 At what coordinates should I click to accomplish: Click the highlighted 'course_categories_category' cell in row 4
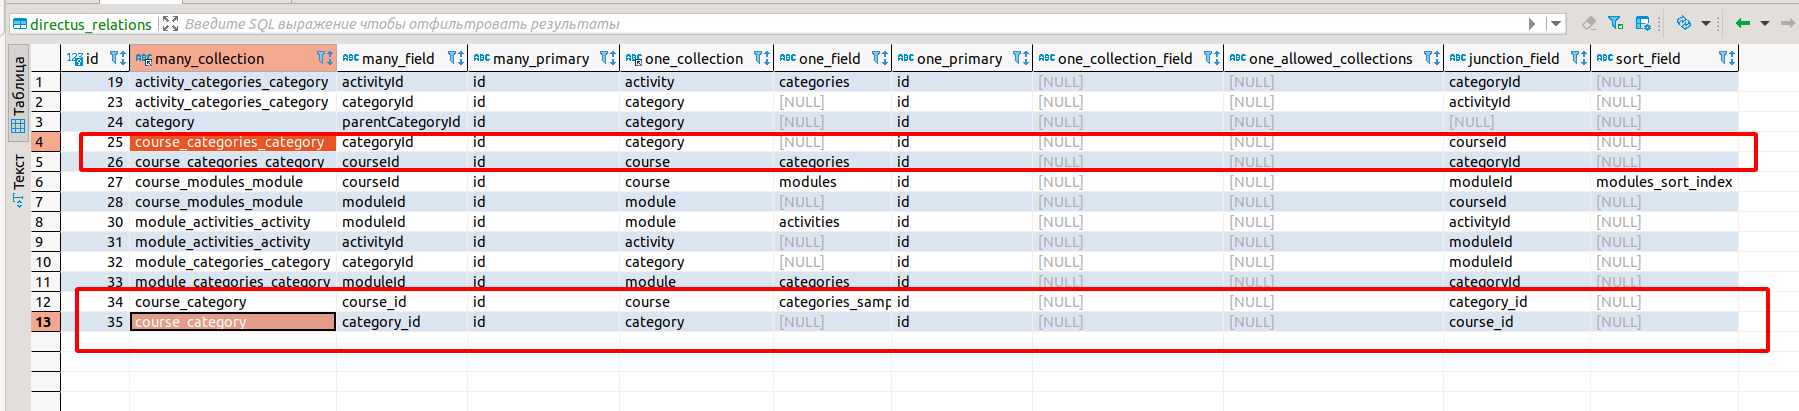(233, 142)
